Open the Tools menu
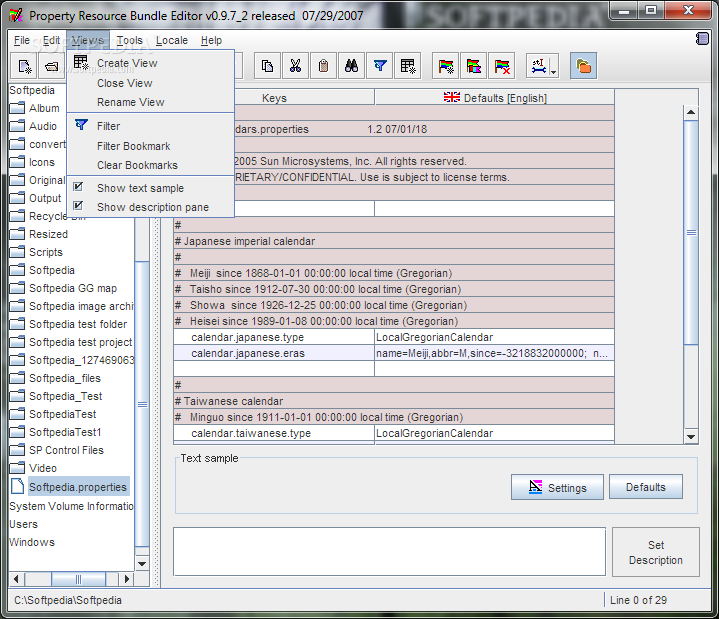Viewport: 719px width, 619px height. pyautogui.click(x=130, y=40)
